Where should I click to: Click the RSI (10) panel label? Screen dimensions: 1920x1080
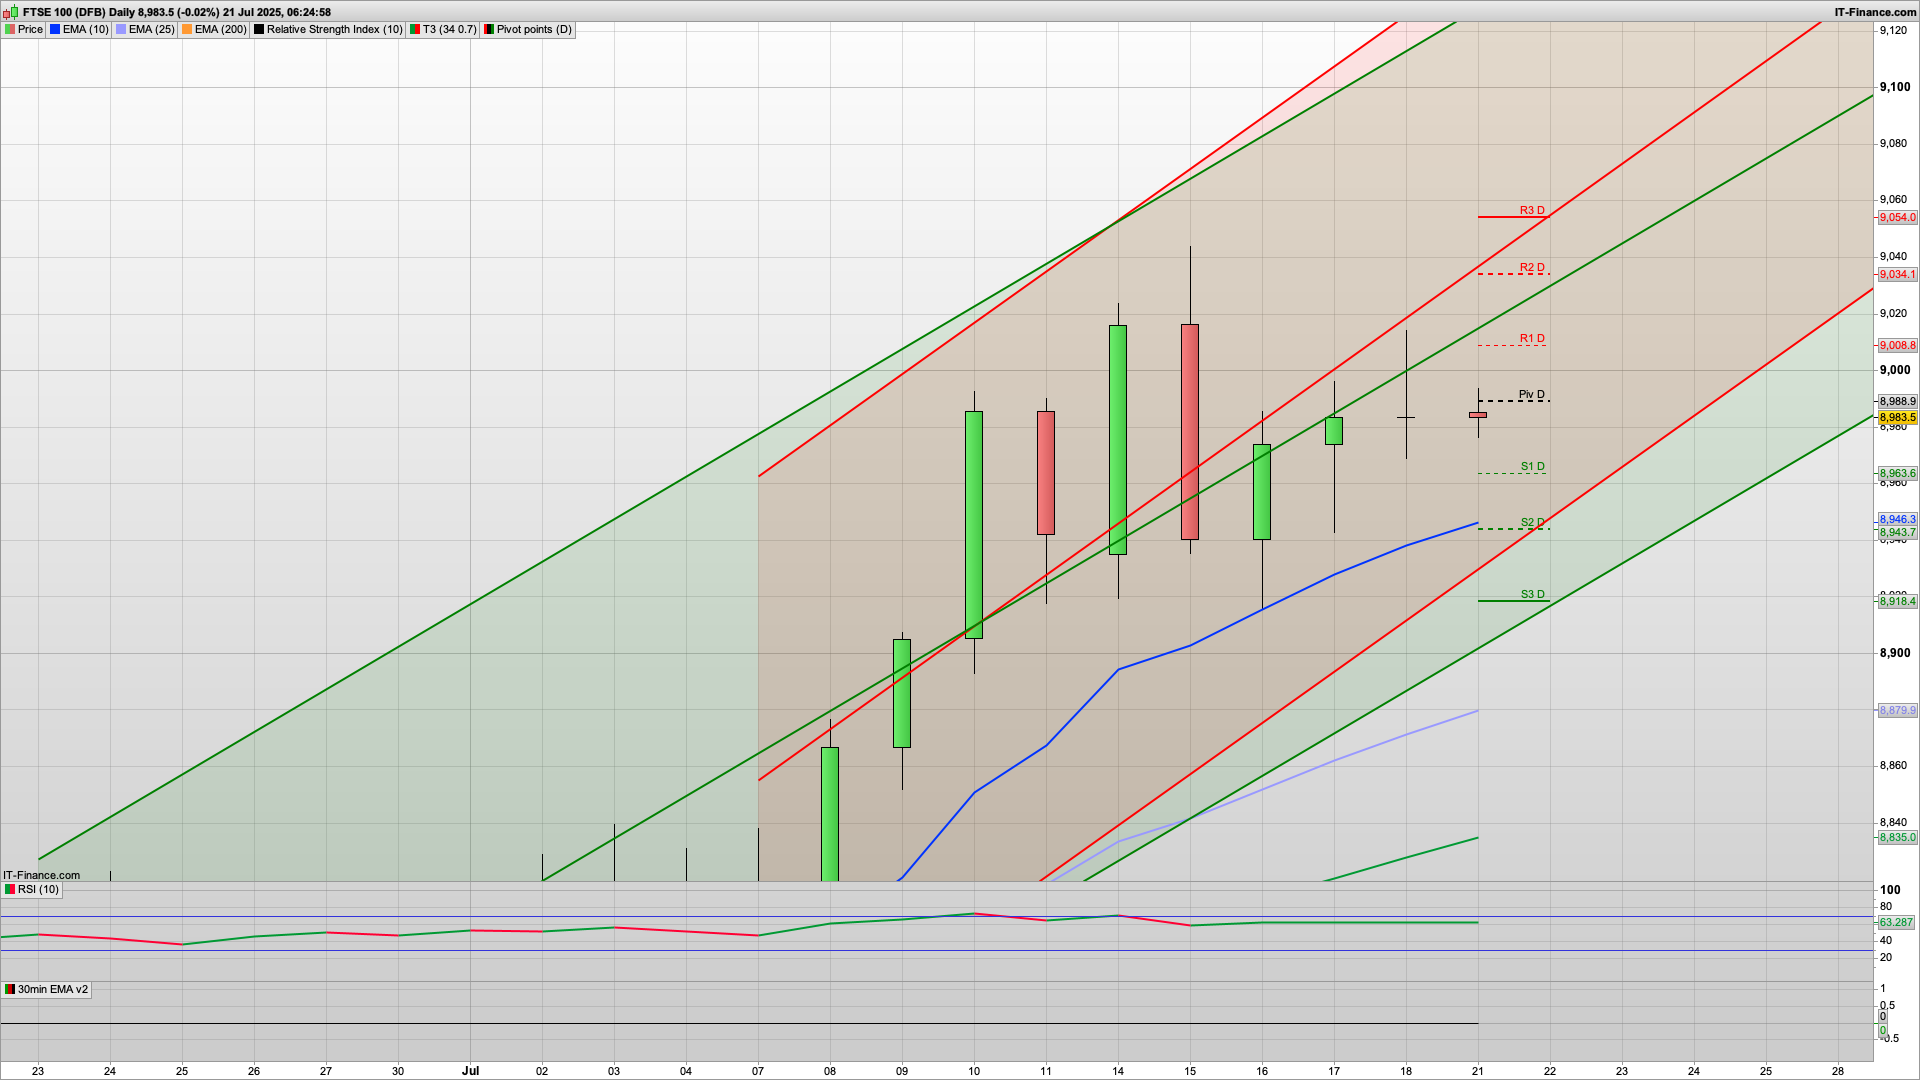click(38, 890)
